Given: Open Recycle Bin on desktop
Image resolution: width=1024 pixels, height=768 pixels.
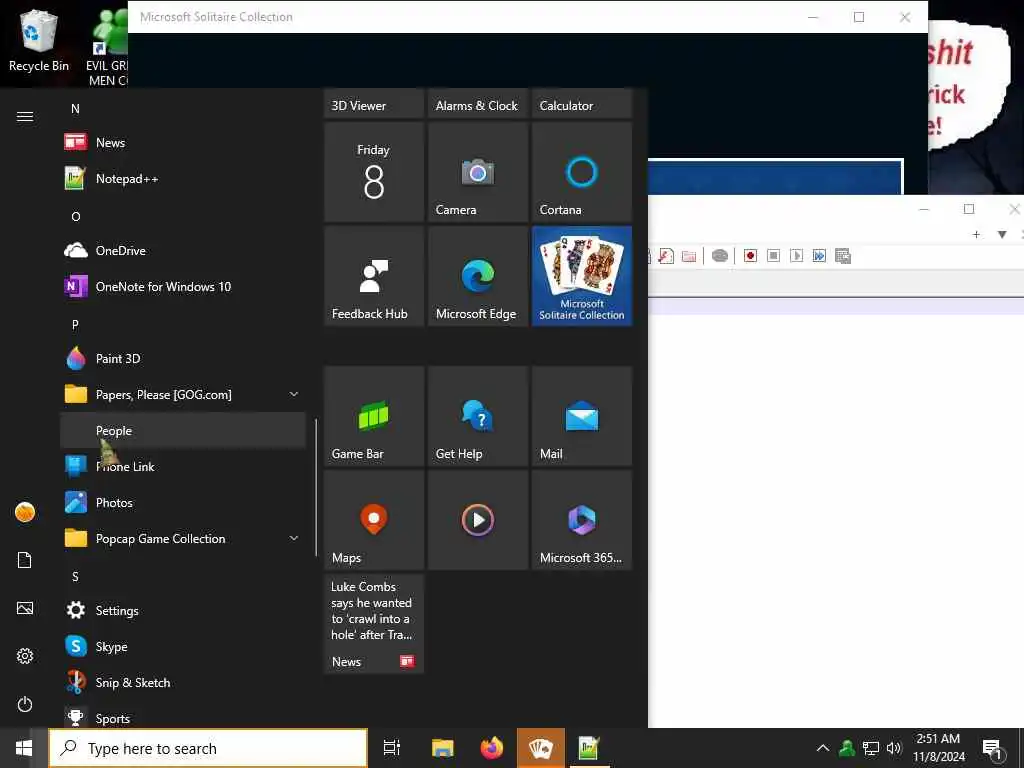Looking at the screenshot, I should (39, 40).
